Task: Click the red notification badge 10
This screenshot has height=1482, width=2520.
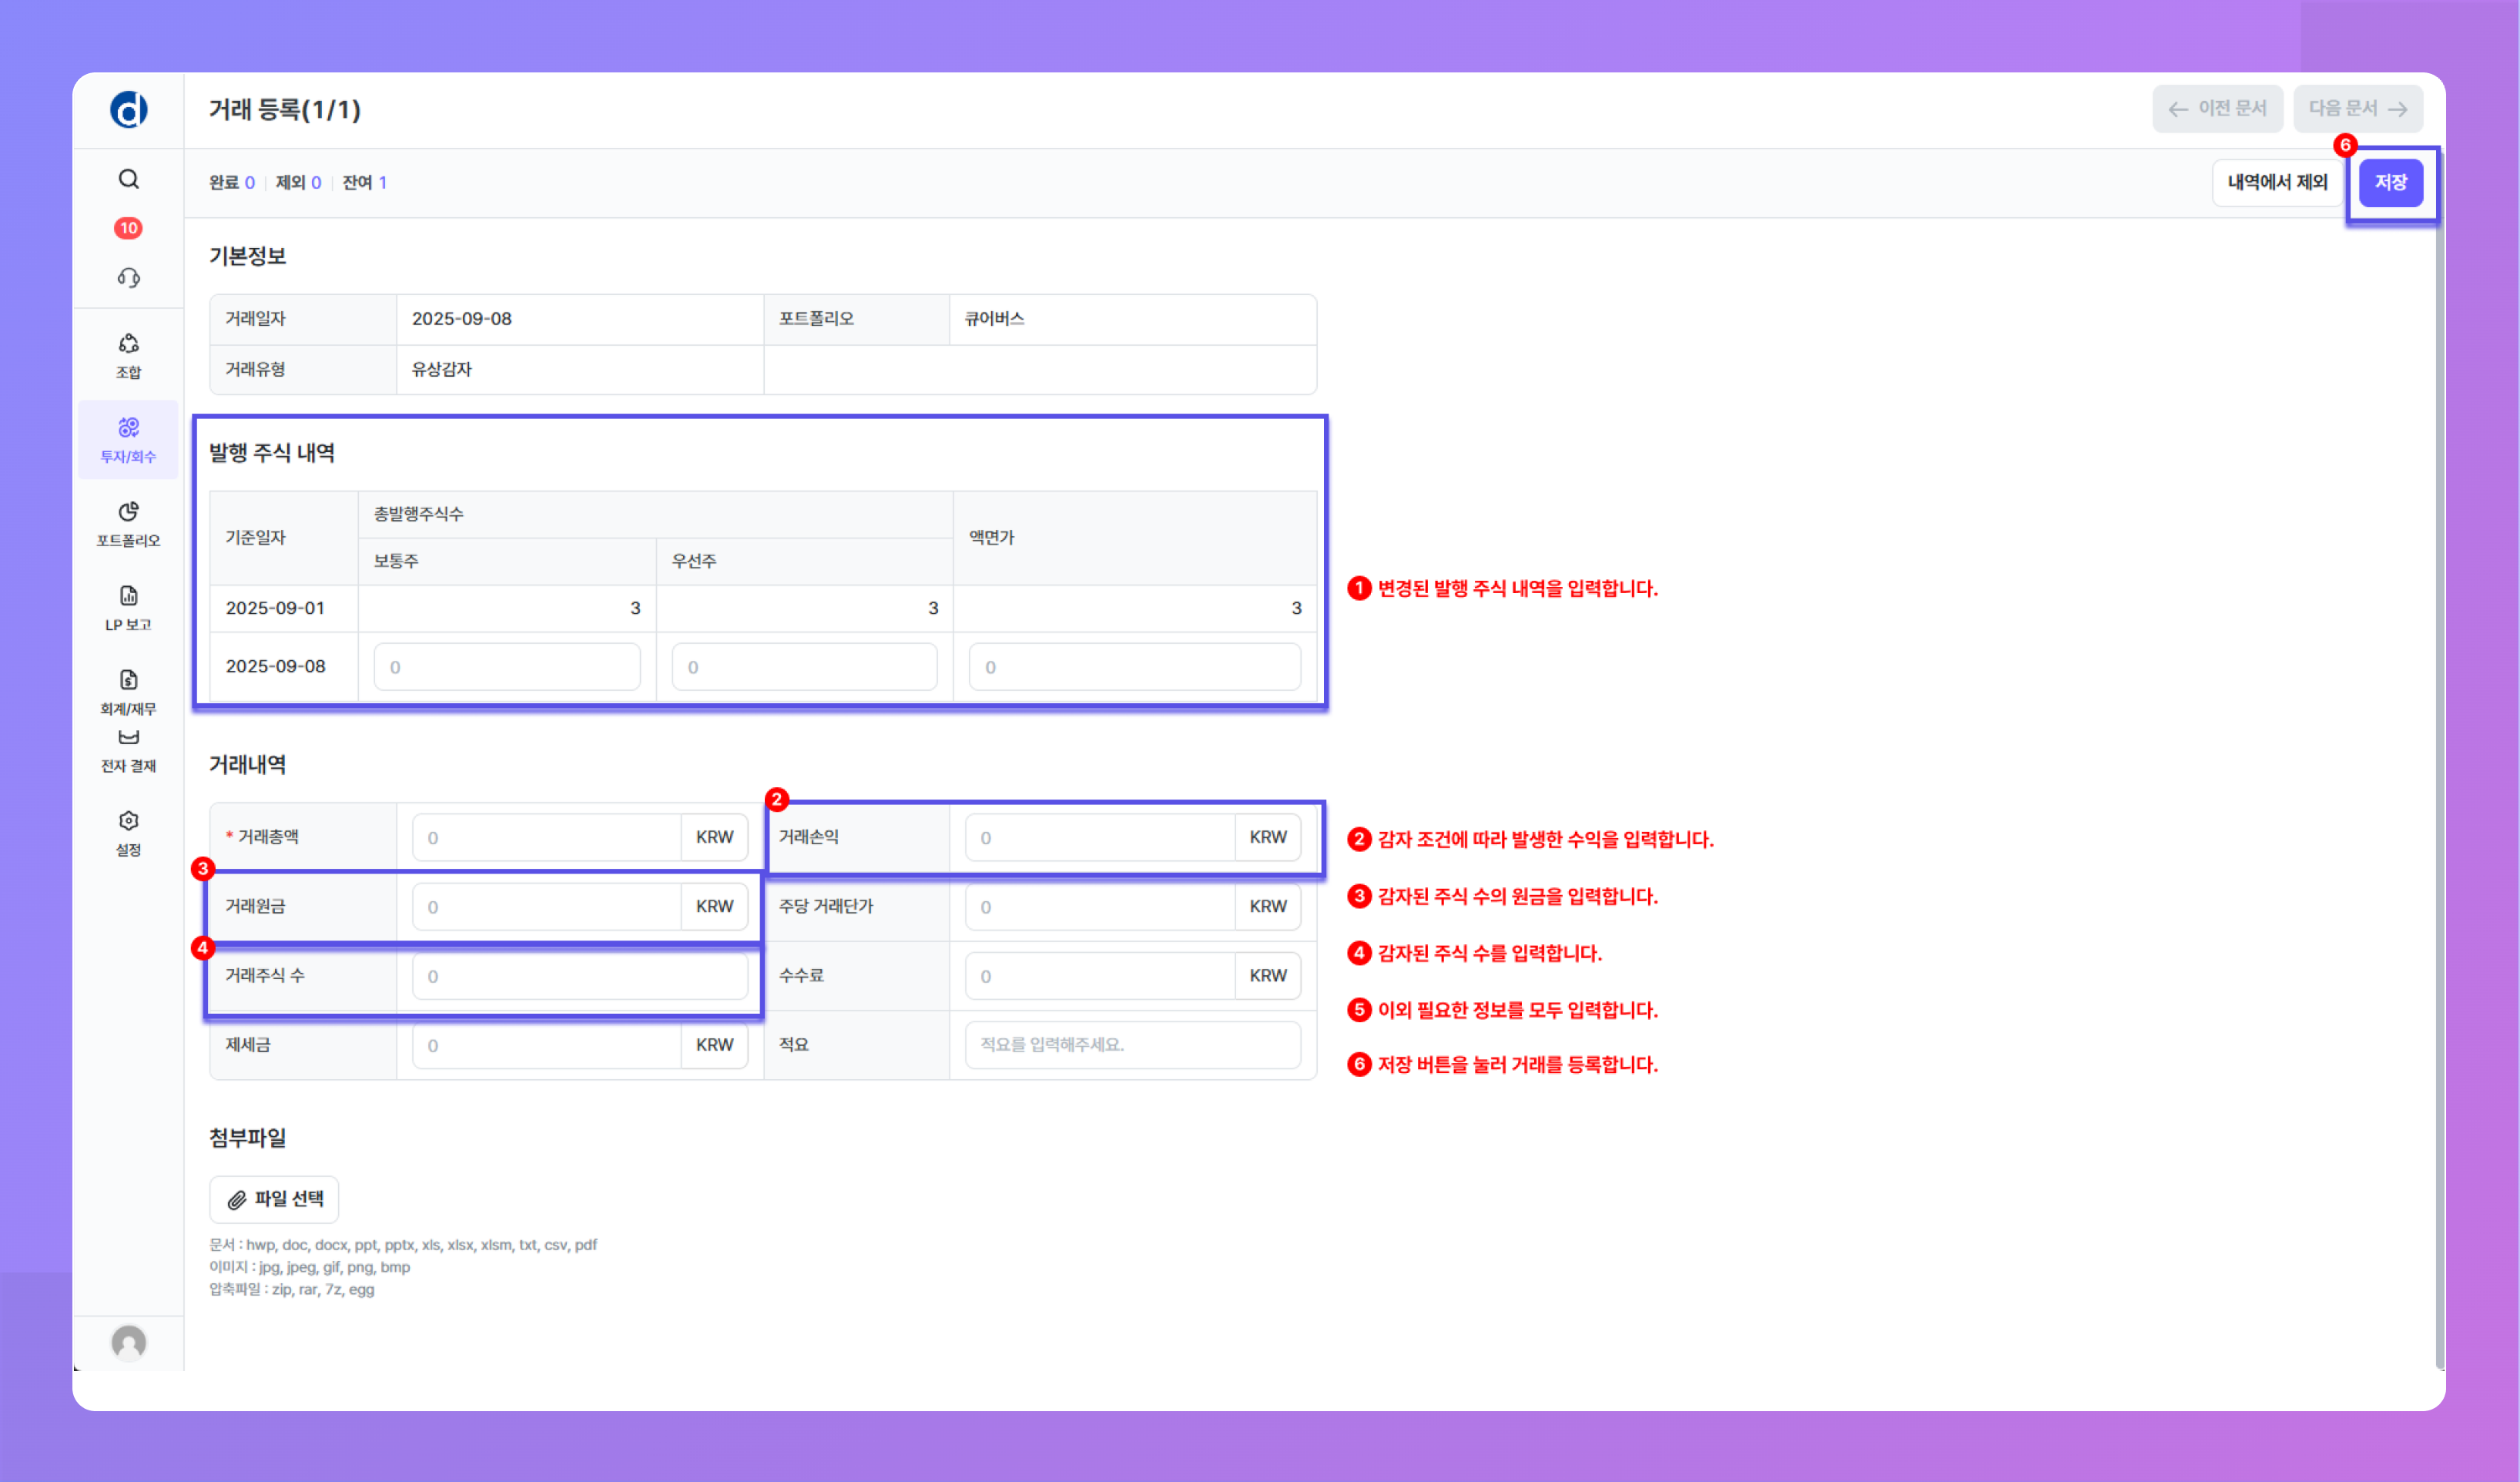Action: (x=128, y=228)
